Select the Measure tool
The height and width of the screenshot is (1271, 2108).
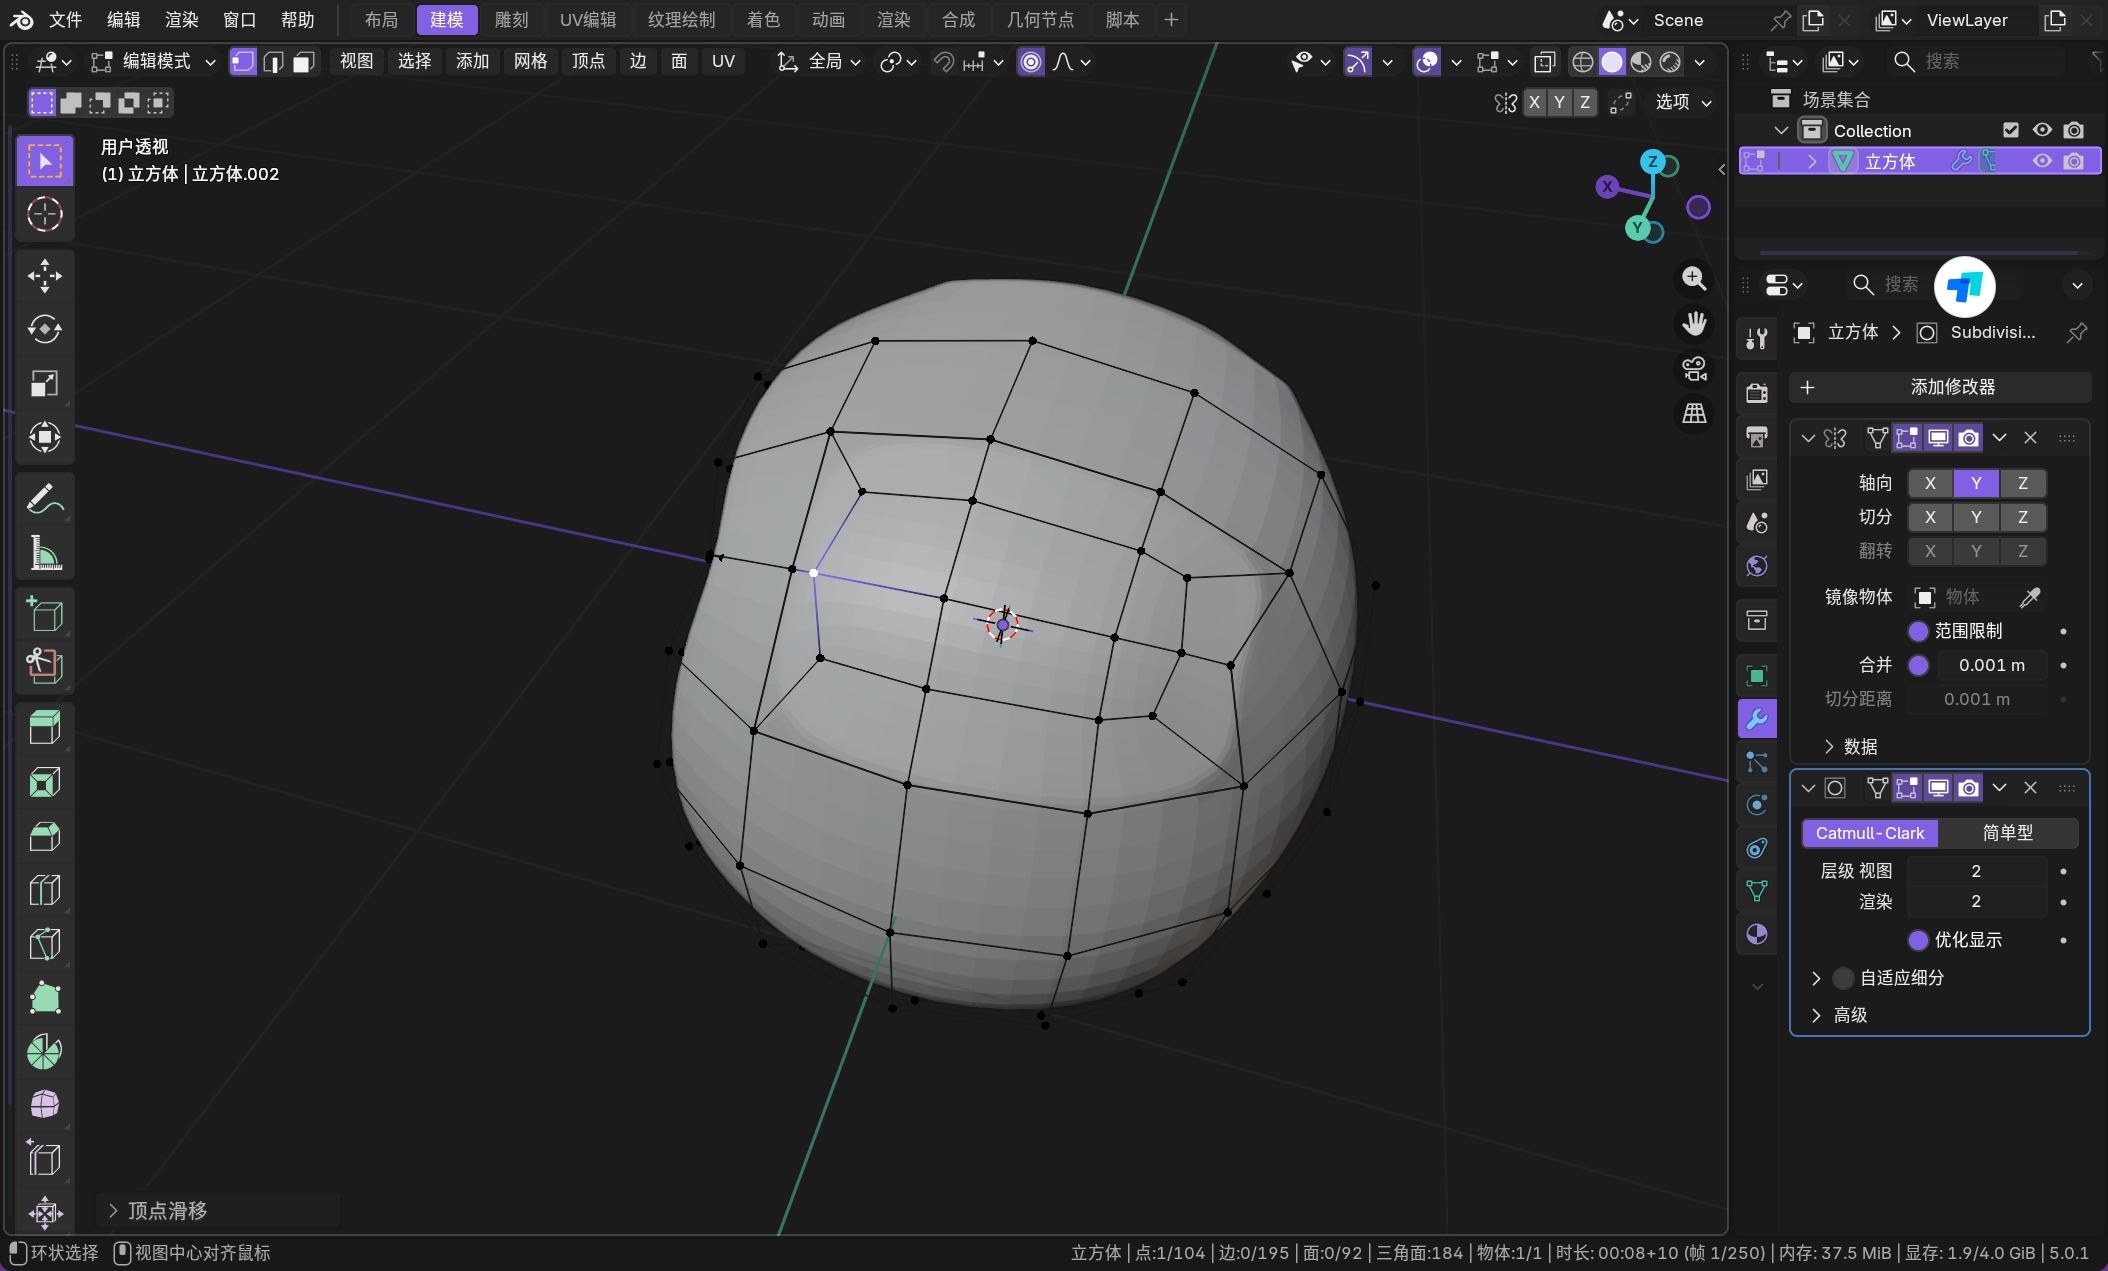(x=44, y=553)
